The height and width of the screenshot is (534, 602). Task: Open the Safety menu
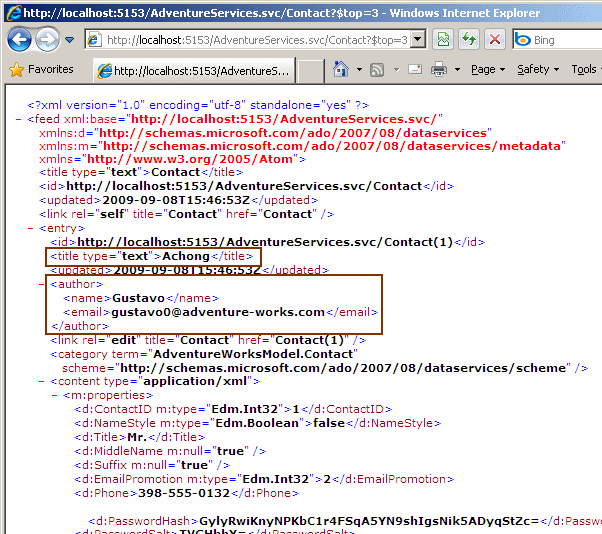537,70
